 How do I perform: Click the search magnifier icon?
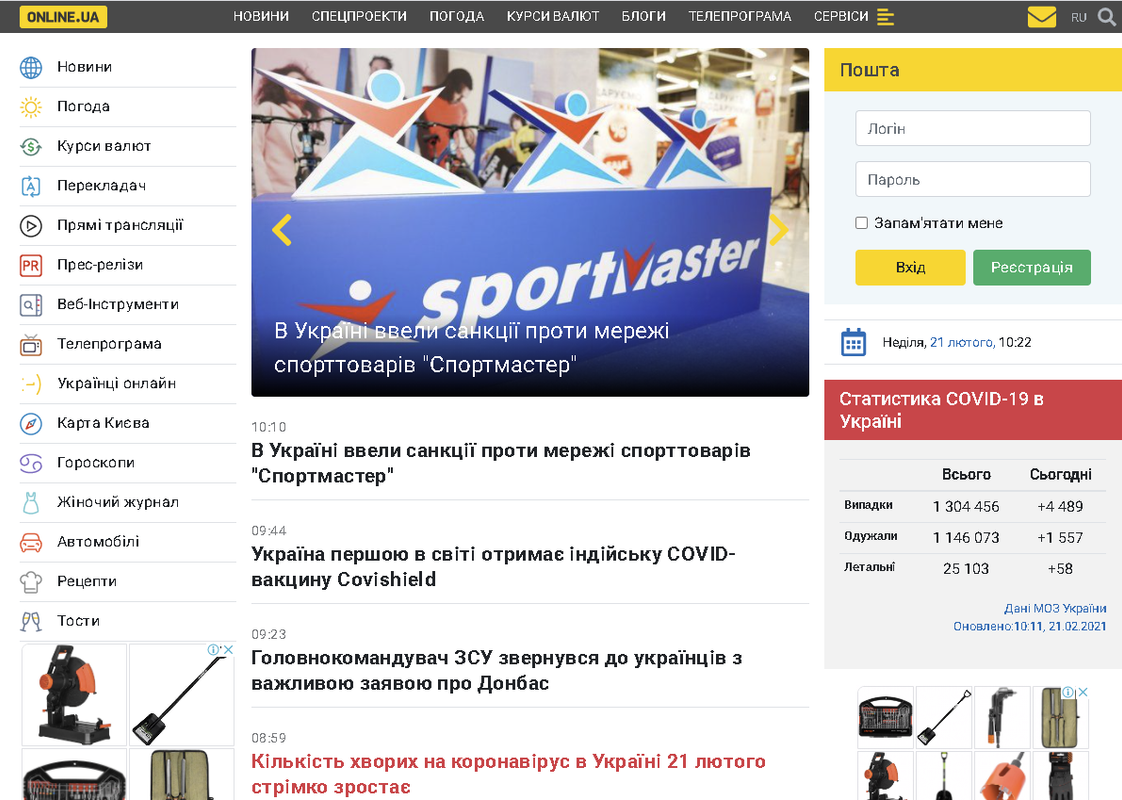(x=1106, y=16)
